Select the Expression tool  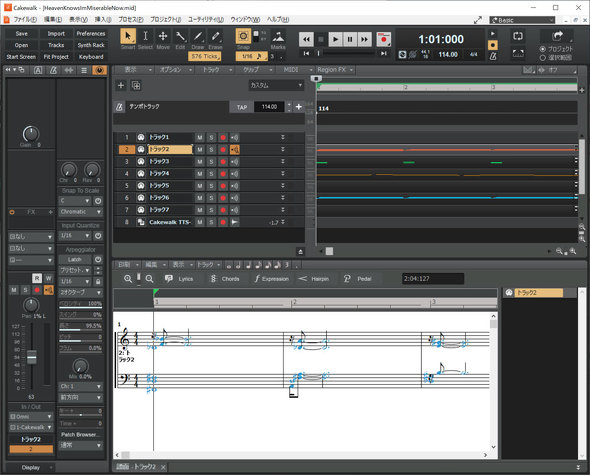click(x=272, y=279)
